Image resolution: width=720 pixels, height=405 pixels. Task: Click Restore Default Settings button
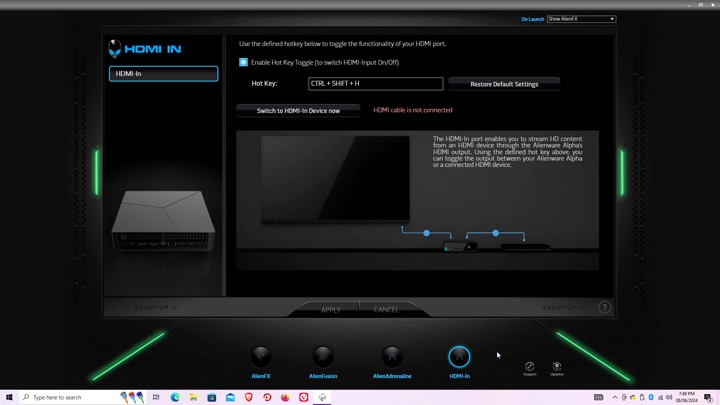point(504,84)
